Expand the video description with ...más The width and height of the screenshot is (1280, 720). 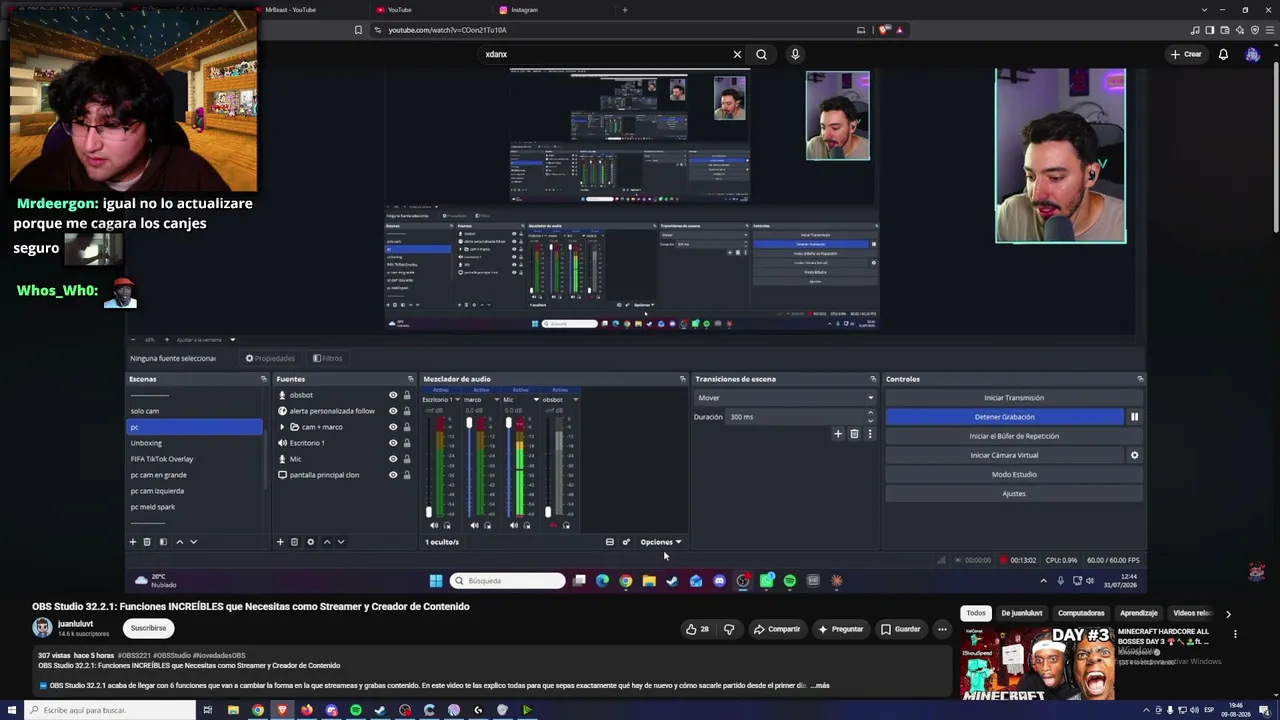820,686
